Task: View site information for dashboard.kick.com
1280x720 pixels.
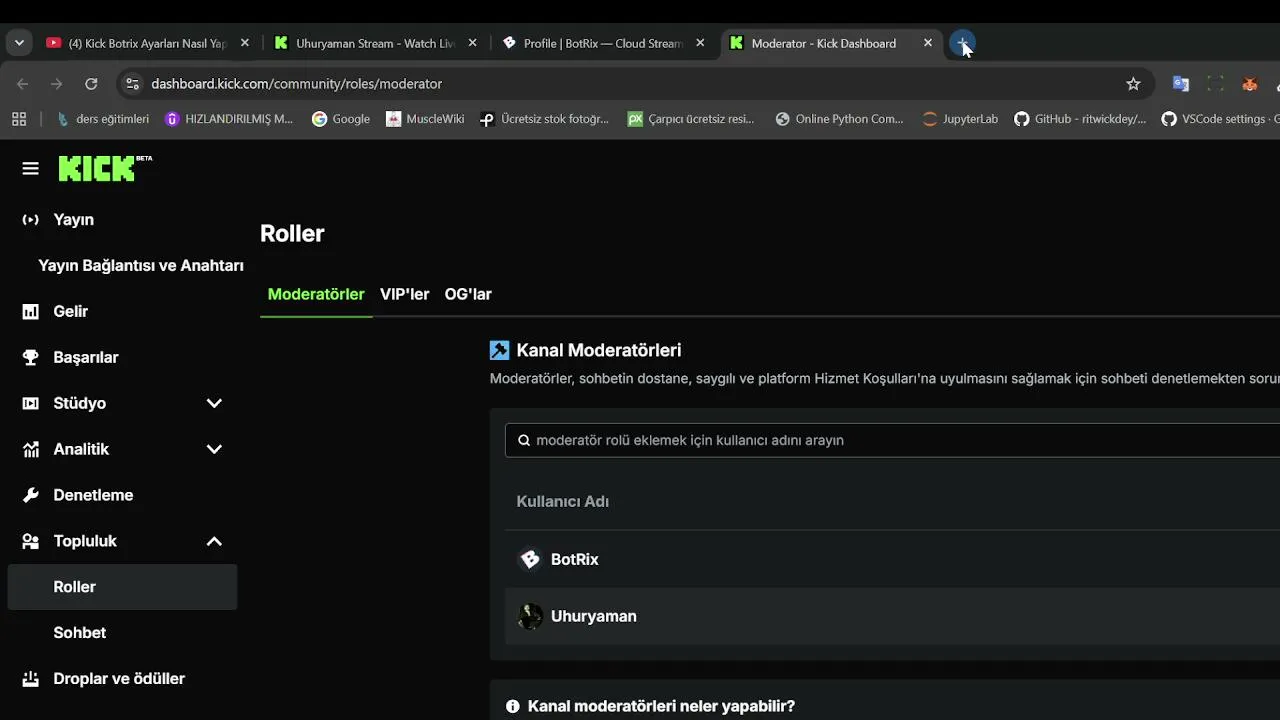Action: [x=132, y=84]
